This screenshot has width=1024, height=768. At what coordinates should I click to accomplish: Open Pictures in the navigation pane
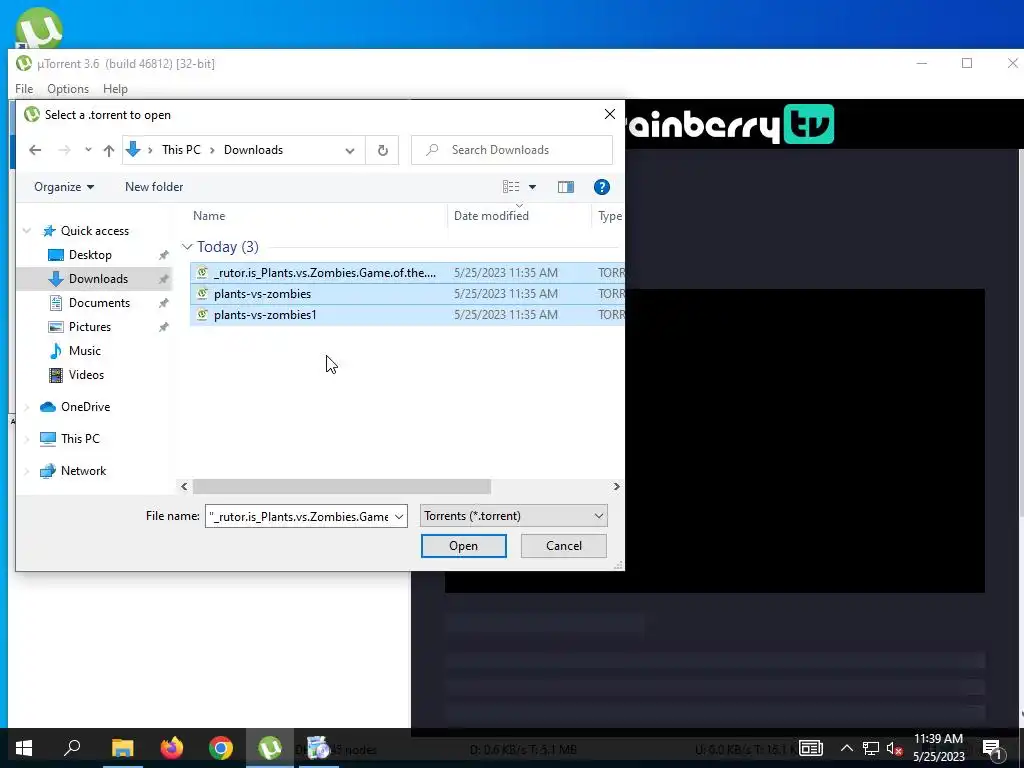coord(89,327)
